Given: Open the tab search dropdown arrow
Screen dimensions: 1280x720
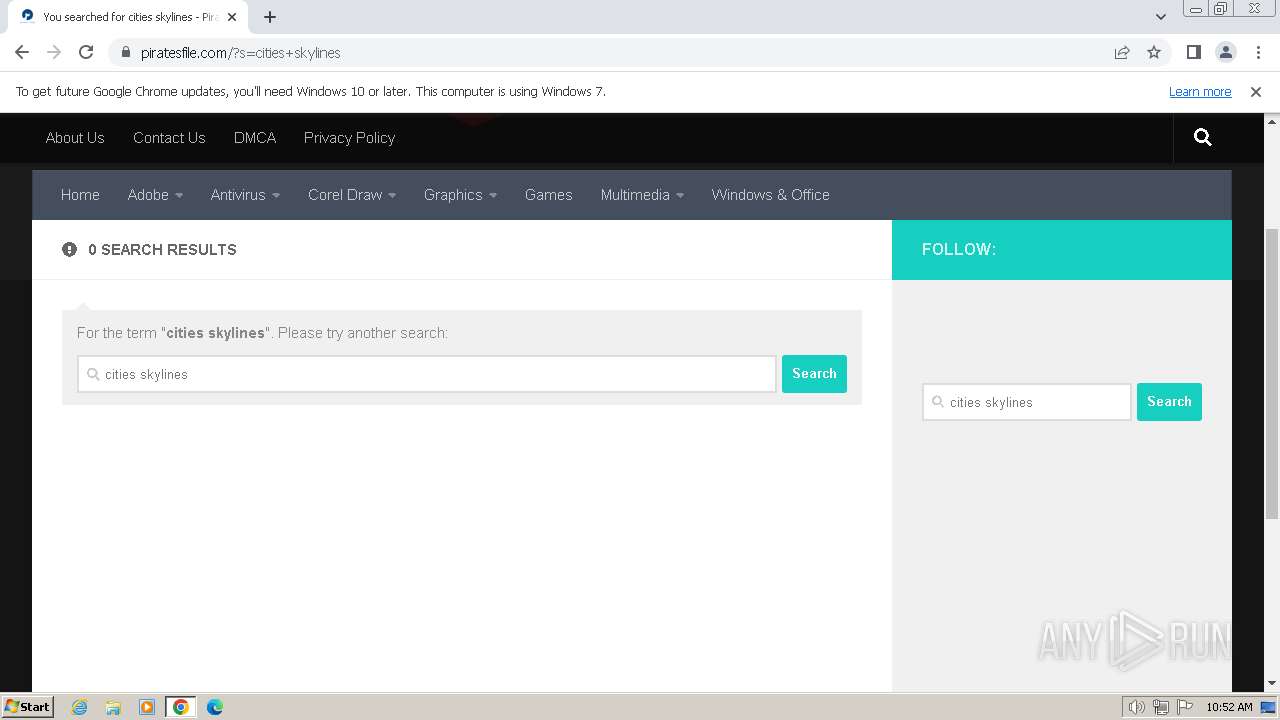Looking at the screenshot, I should click(x=1161, y=17).
